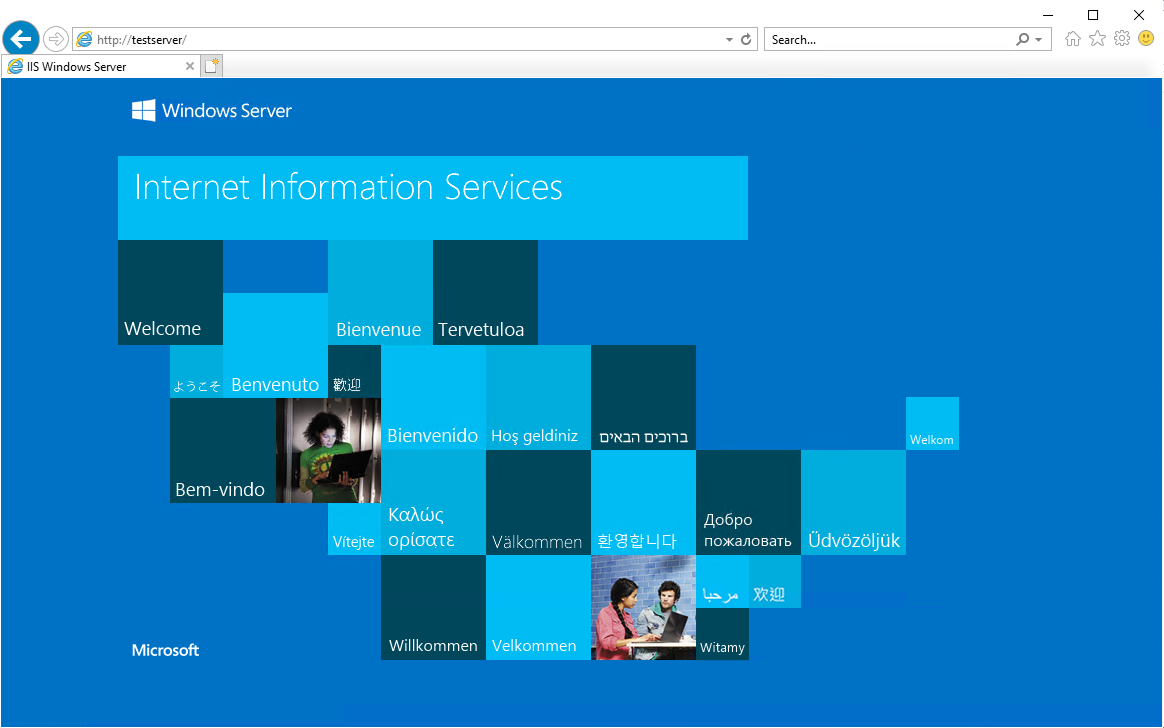This screenshot has width=1164, height=728.
Task: Open a new tab
Action: (x=212, y=66)
